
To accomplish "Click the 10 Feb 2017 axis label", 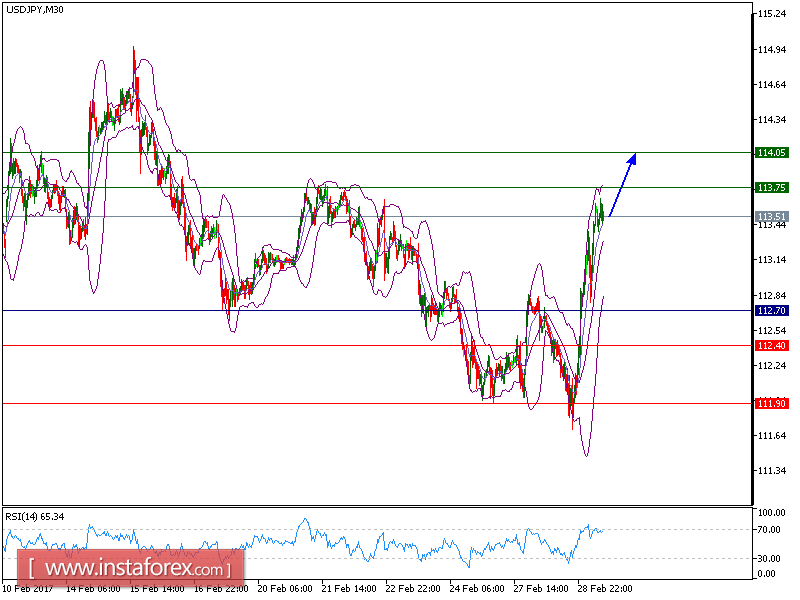I will [28, 590].
